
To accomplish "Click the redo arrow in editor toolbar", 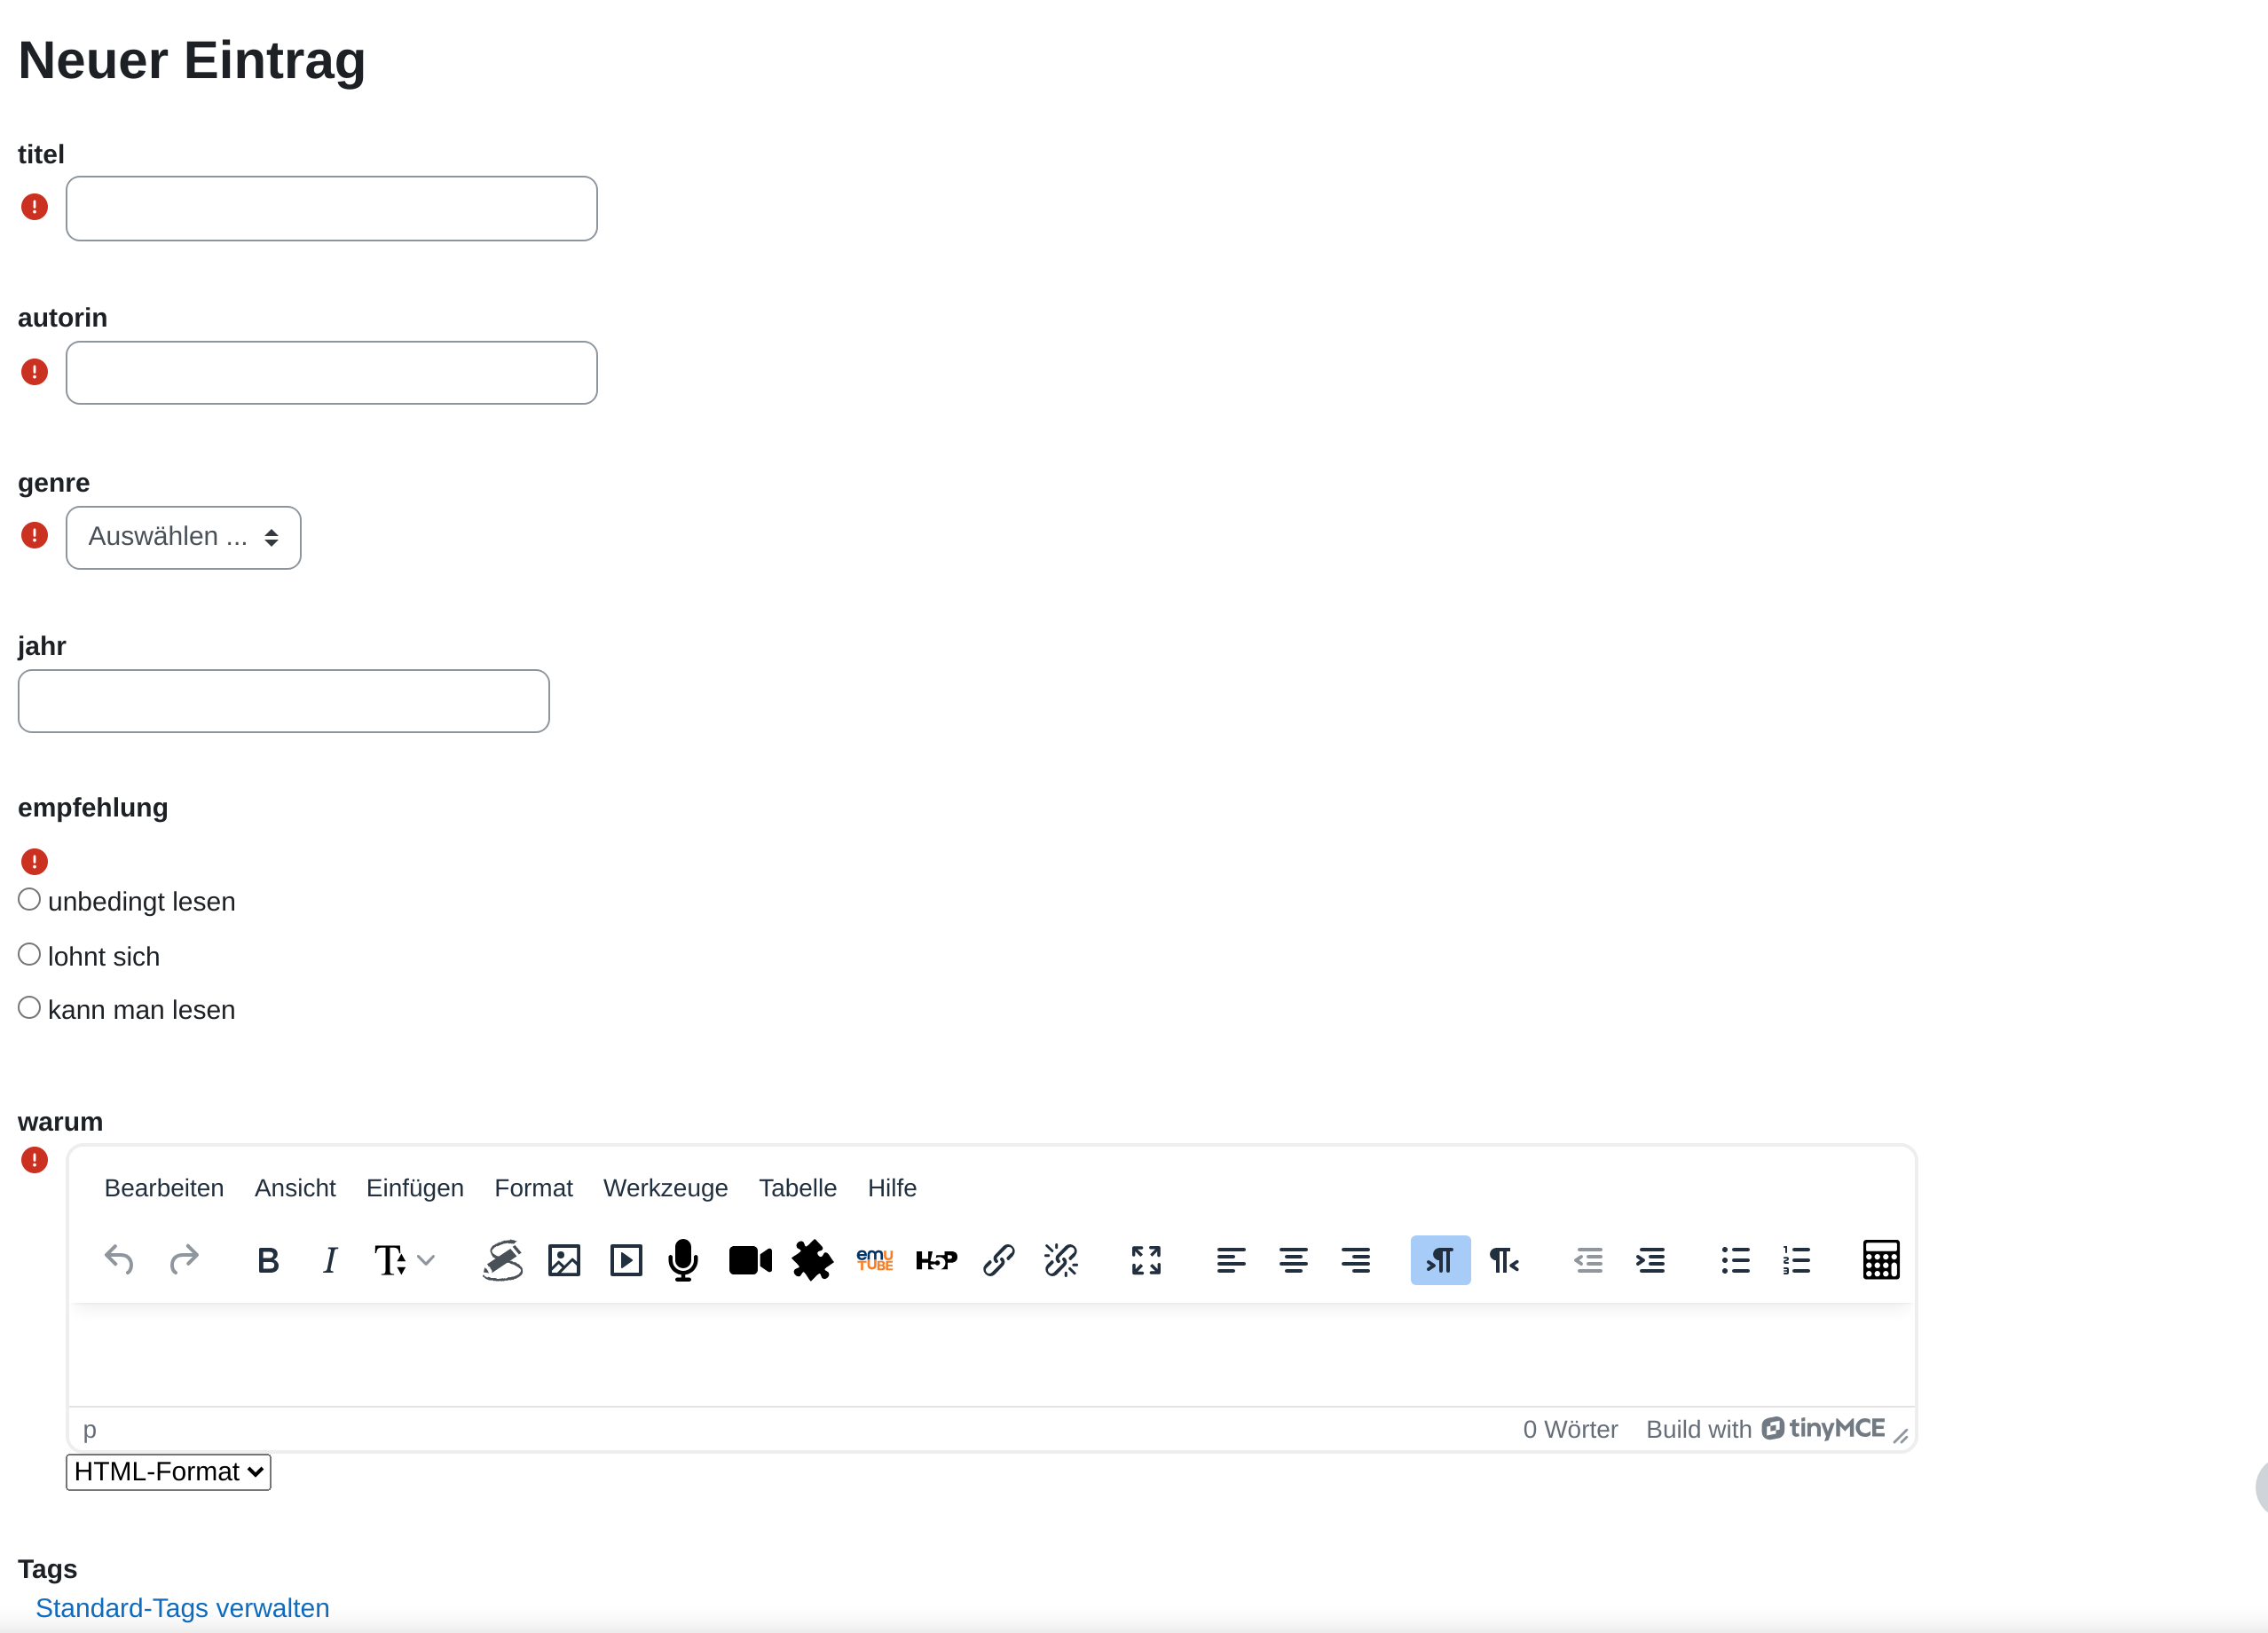I will pyautogui.click(x=184, y=1260).
